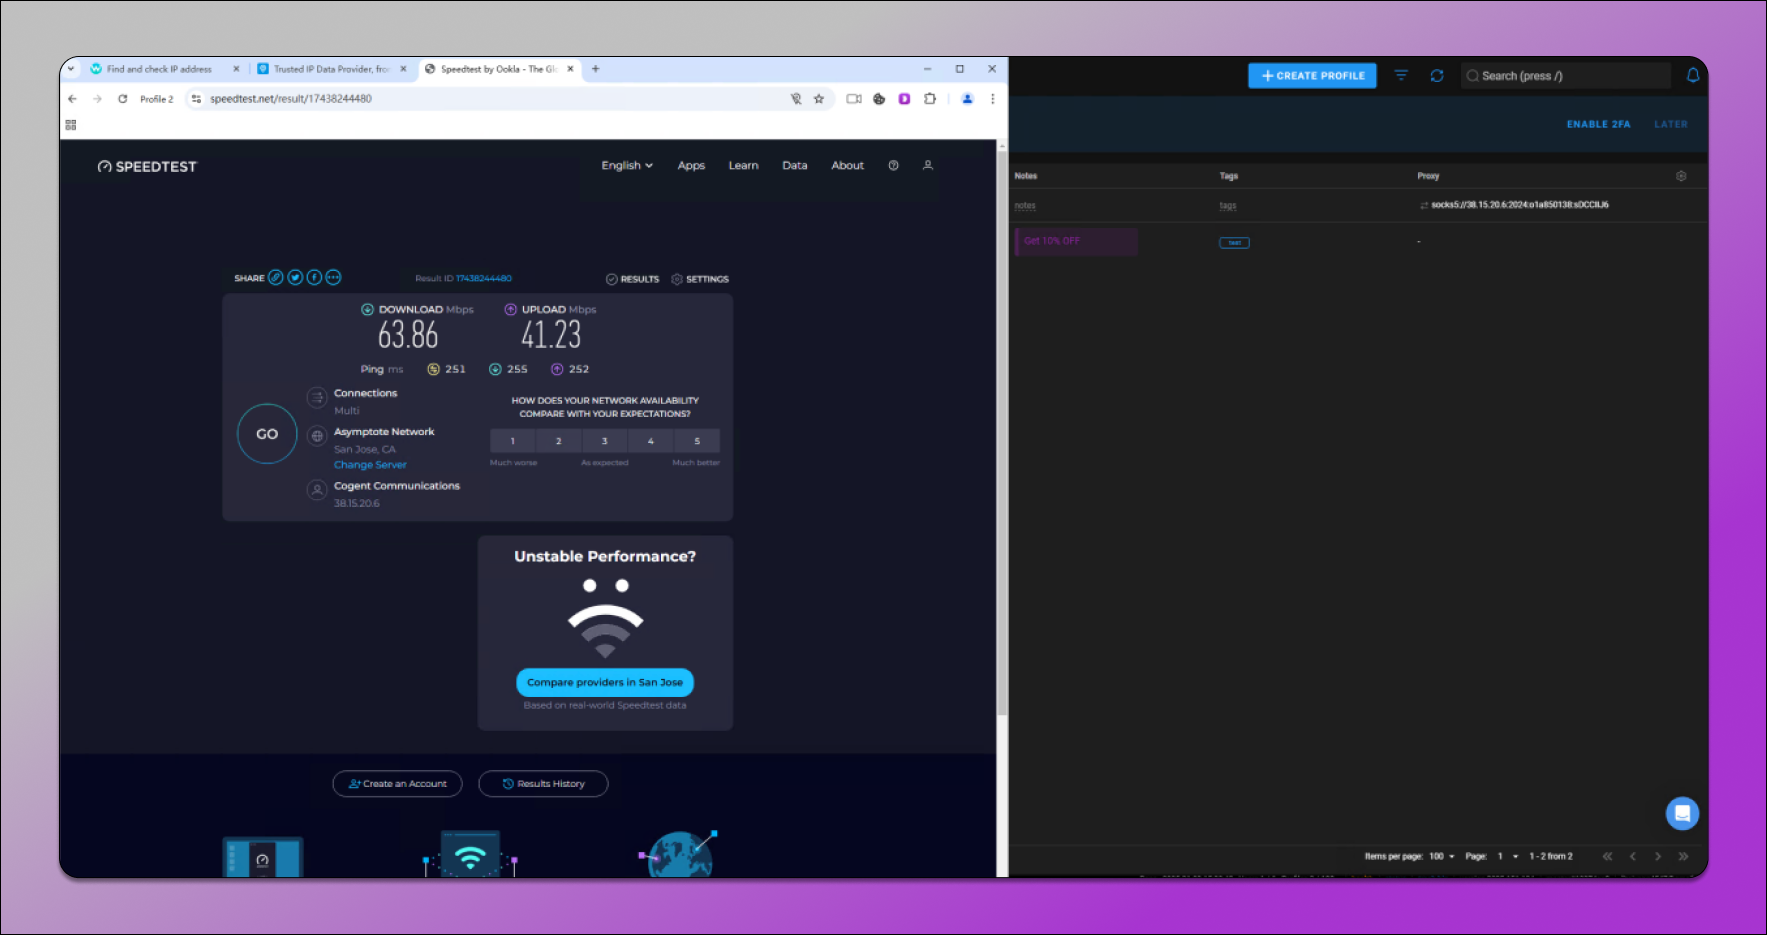Image resolution: width=1767 pixels, height=935 pixels.
Task: Open the Chrome profile avatar icon
Action: pyautogui.click(x=967, y=99)
